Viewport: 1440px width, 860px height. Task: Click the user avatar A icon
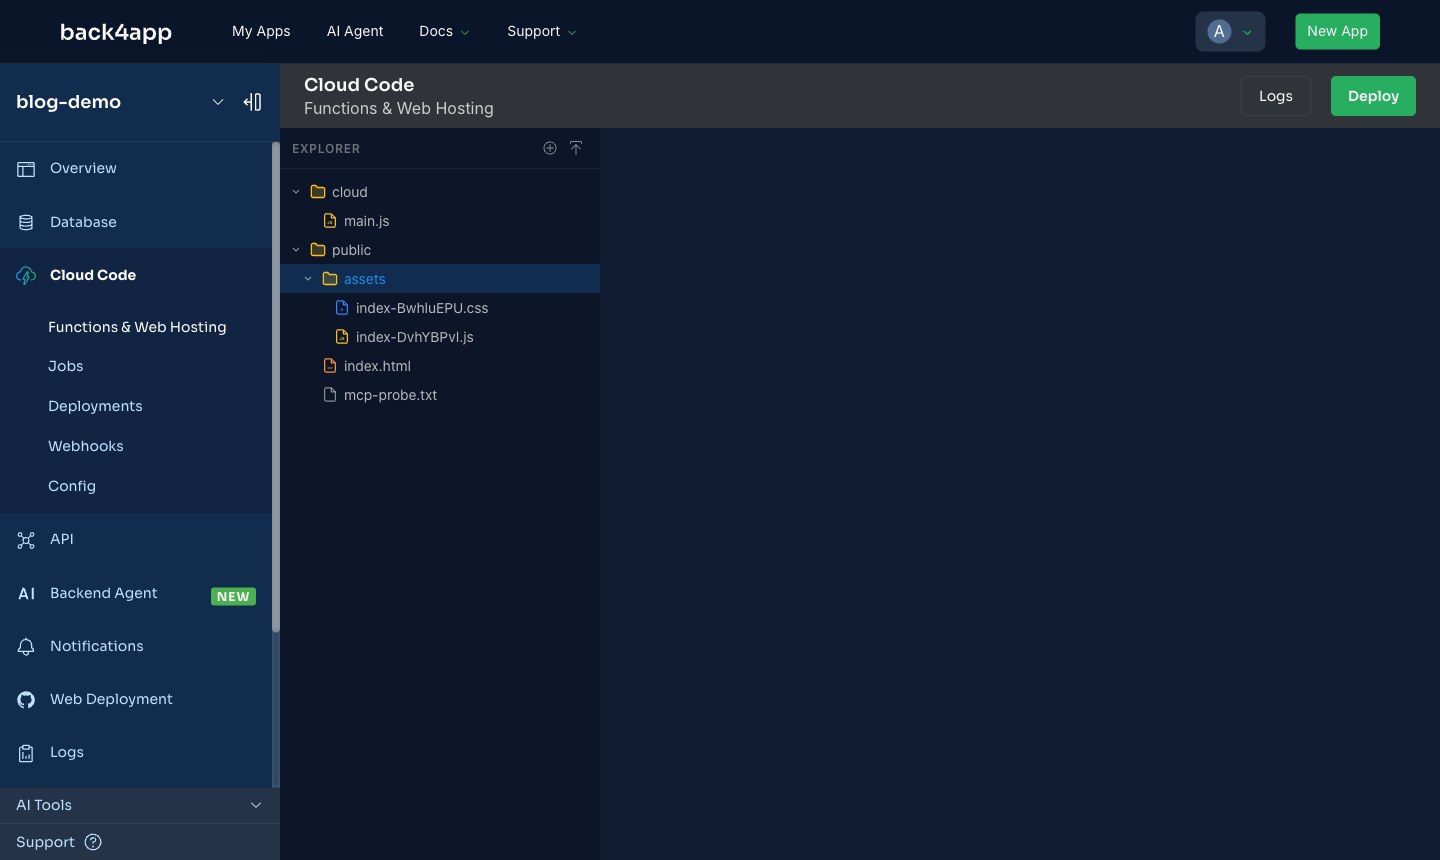click(x=1219, y=31)
